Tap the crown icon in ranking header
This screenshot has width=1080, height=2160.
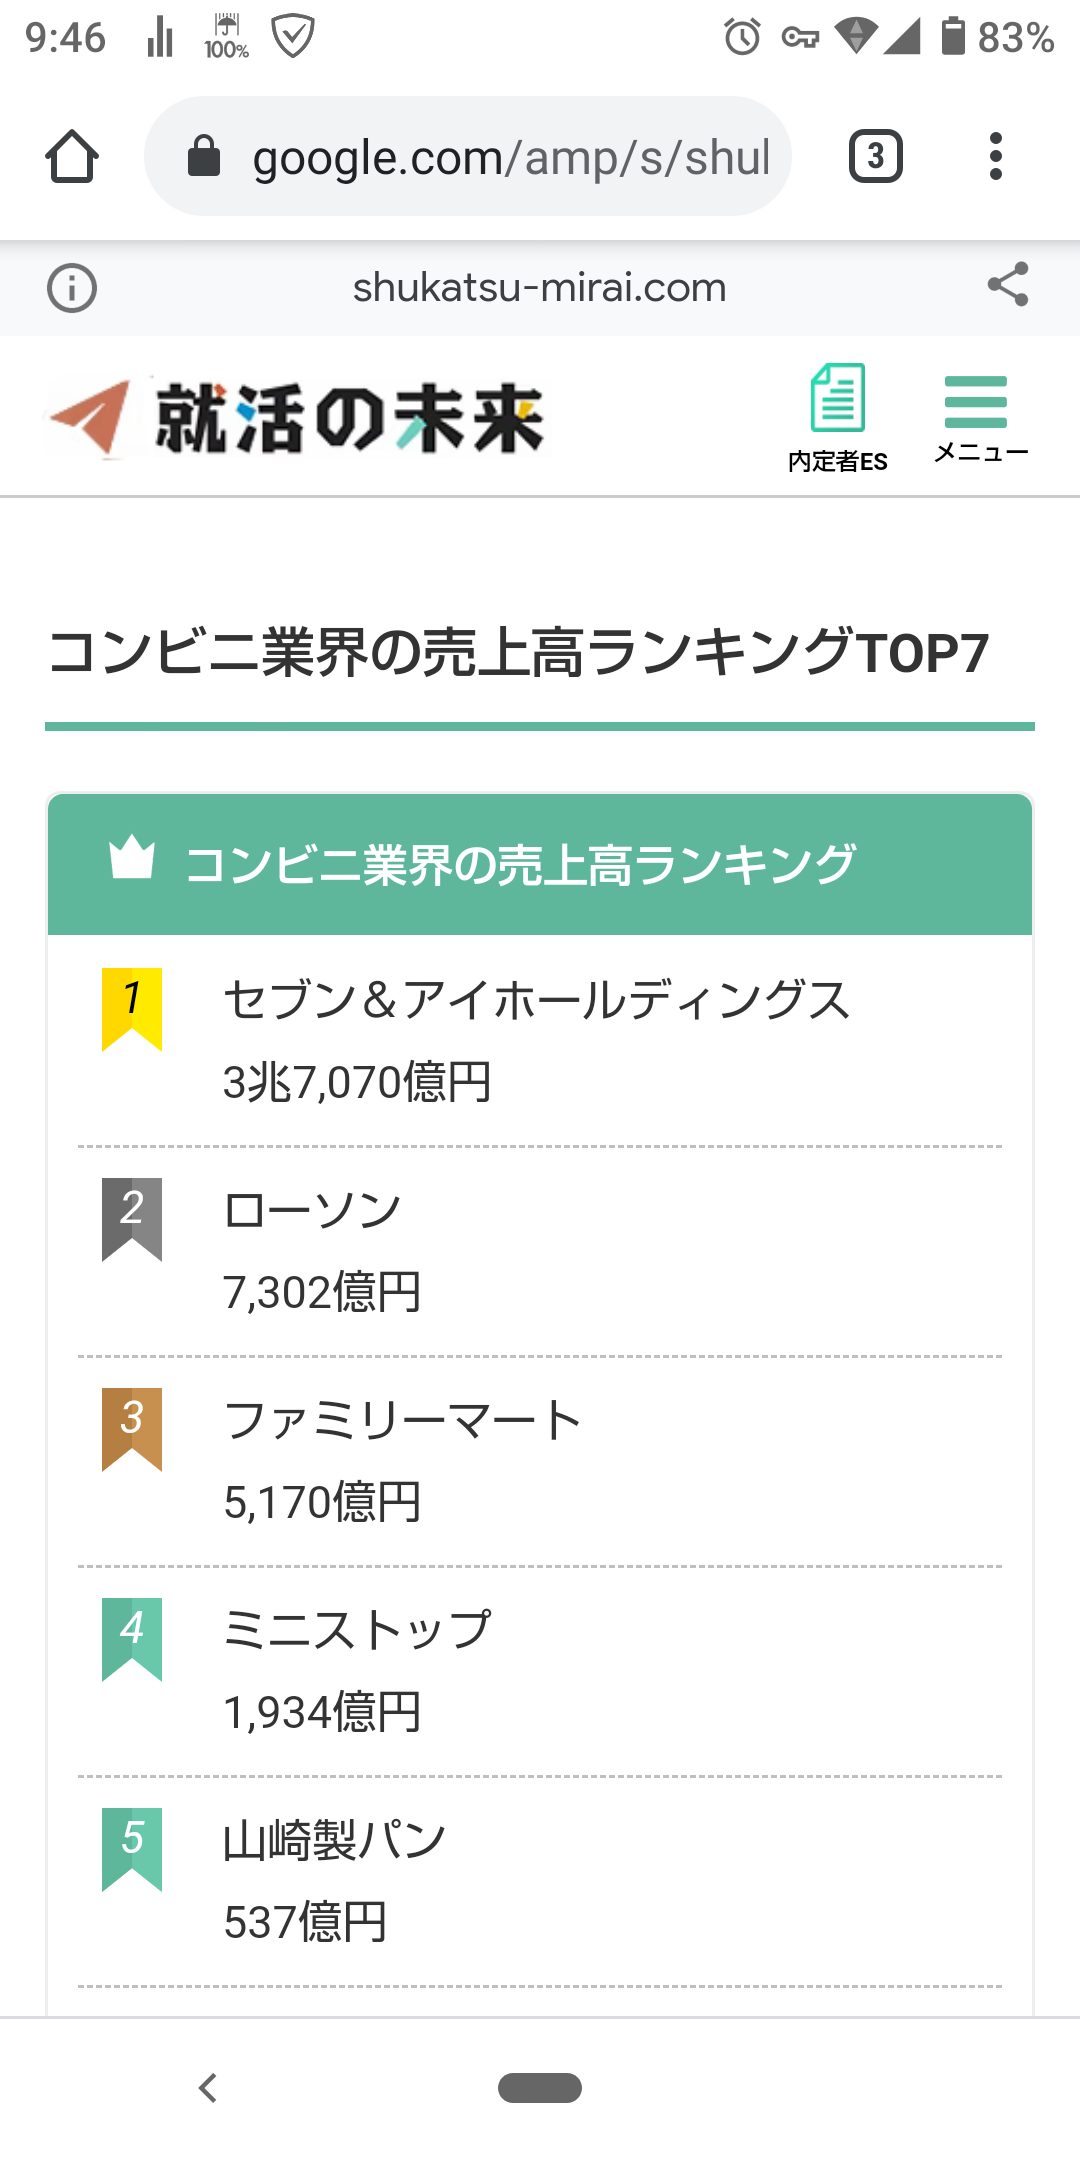pyautogui.click(x=132, y=859)
